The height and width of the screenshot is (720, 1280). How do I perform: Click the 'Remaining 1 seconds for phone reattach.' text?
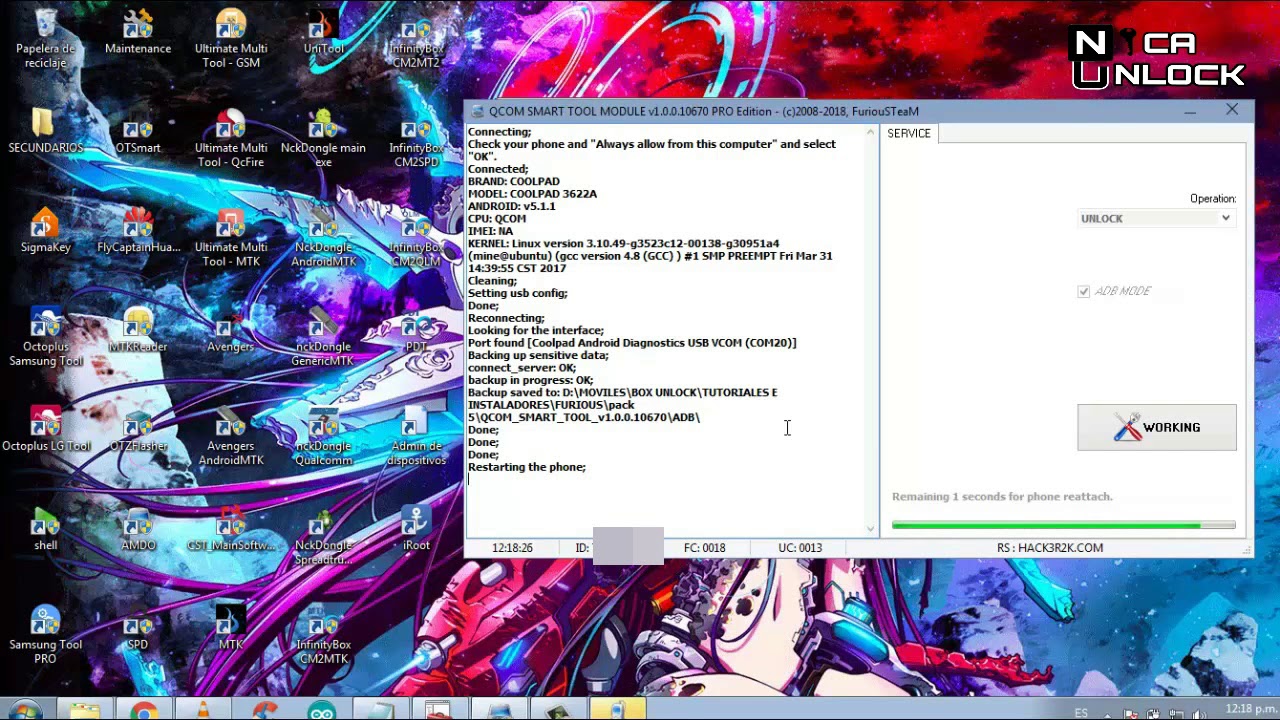[1002, 496]
